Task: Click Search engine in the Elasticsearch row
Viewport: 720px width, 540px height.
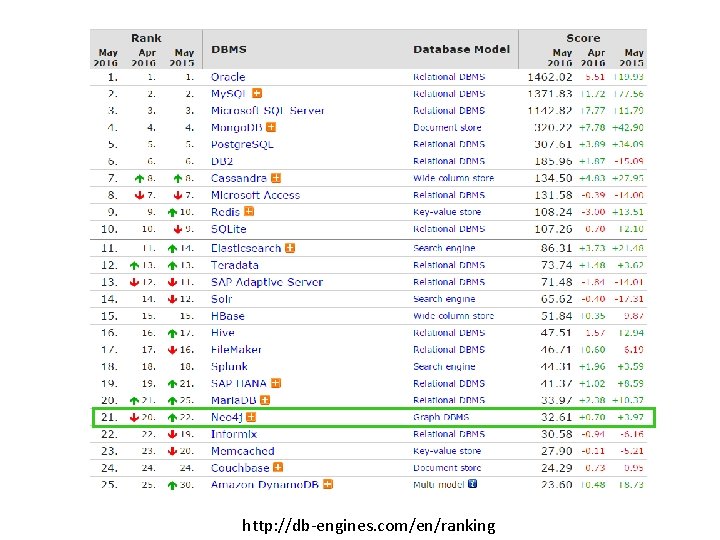Action: (444, 248)
